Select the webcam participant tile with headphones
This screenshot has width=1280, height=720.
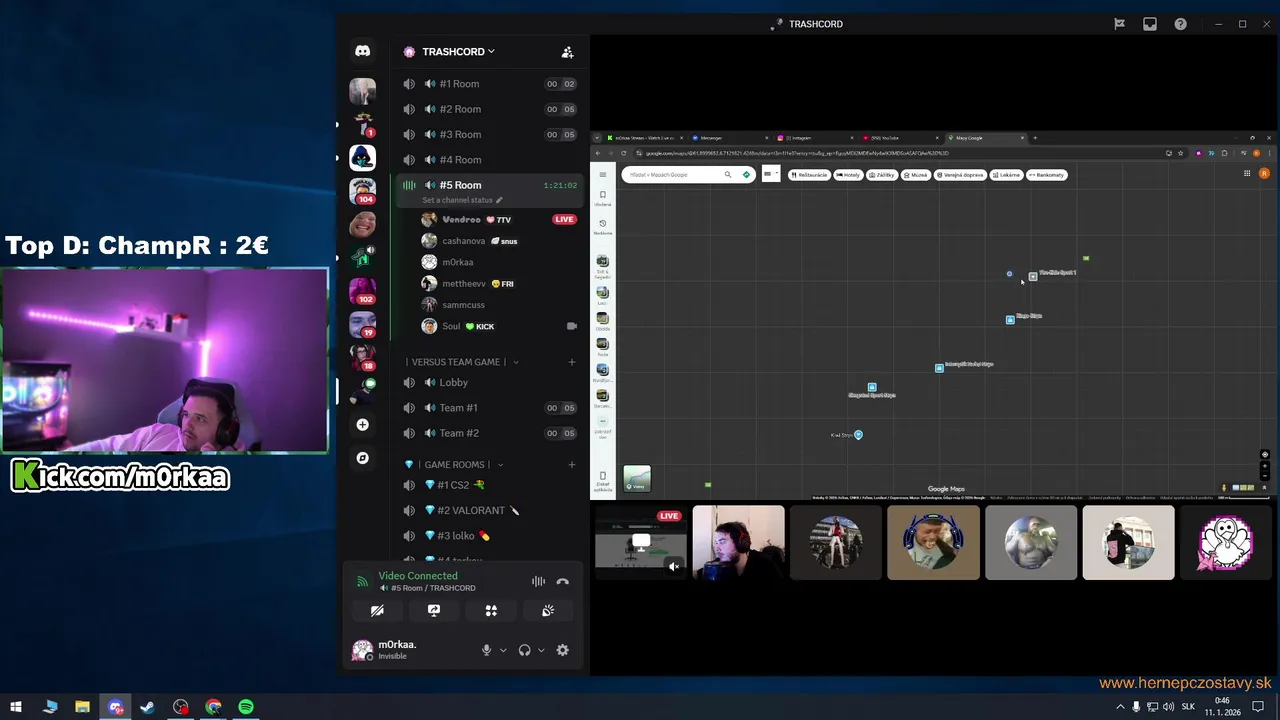(739, 543)
